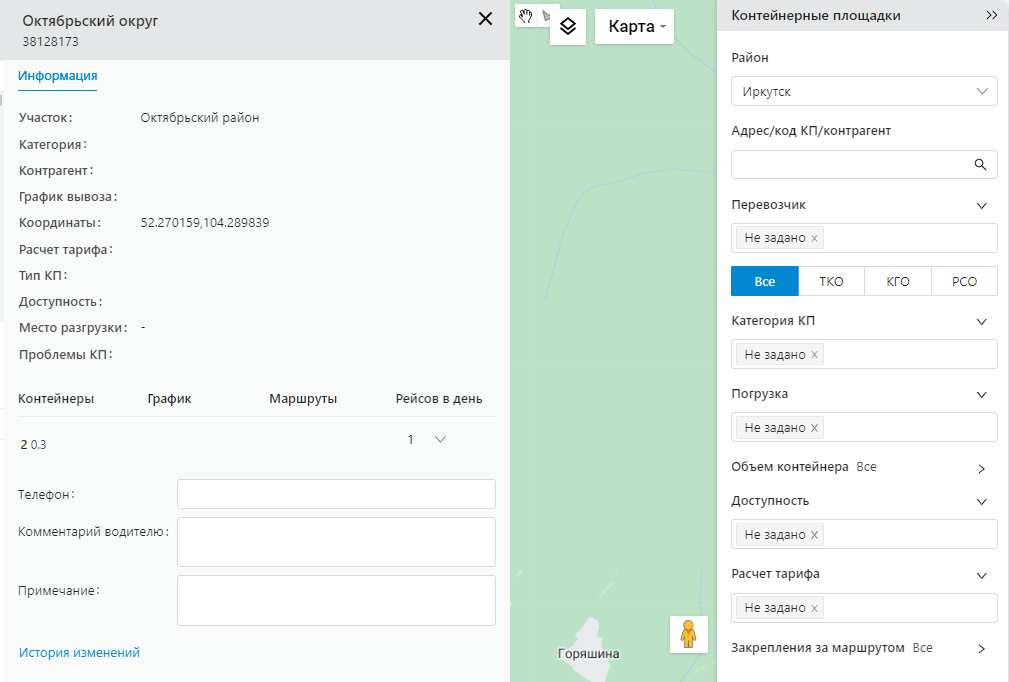This screenshot has width=1009, height=682.
Task: Close the Октябрьский округ info panel
Action: point(486,19)
